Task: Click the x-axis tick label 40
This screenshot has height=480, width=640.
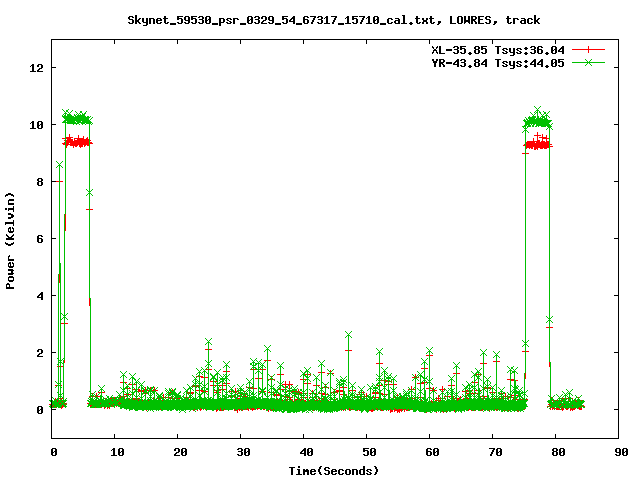Action: click(306, 452)
